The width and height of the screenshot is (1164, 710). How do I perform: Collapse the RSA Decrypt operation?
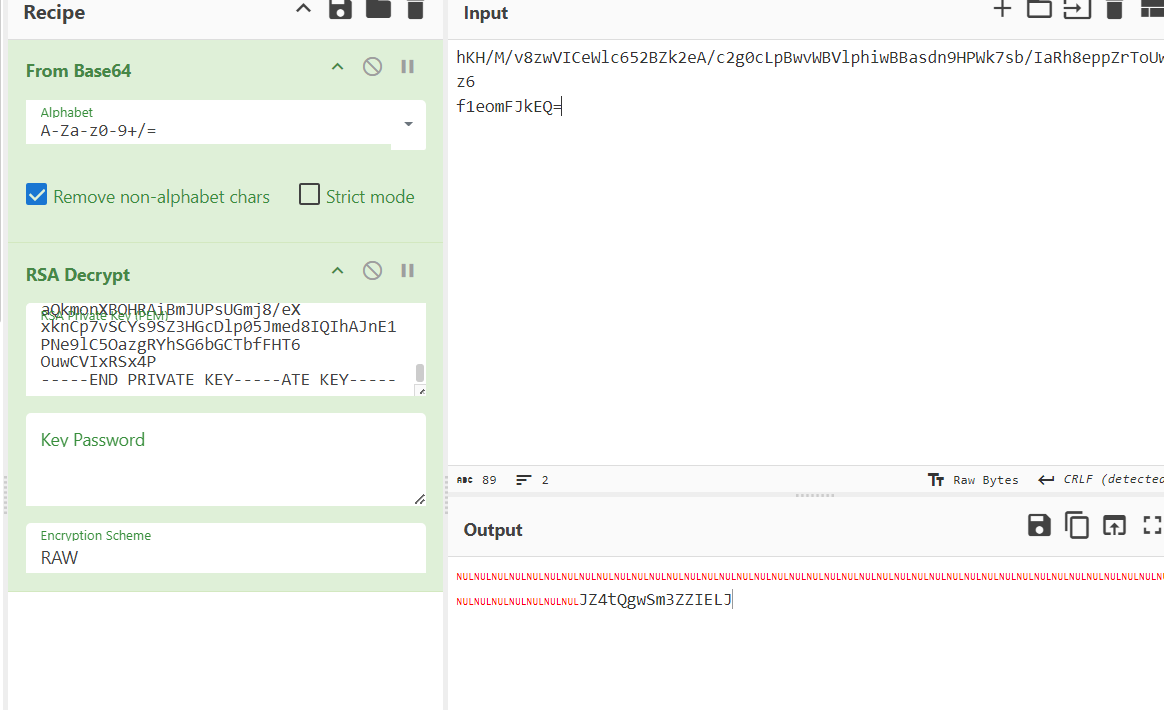(x=338, y=271)
